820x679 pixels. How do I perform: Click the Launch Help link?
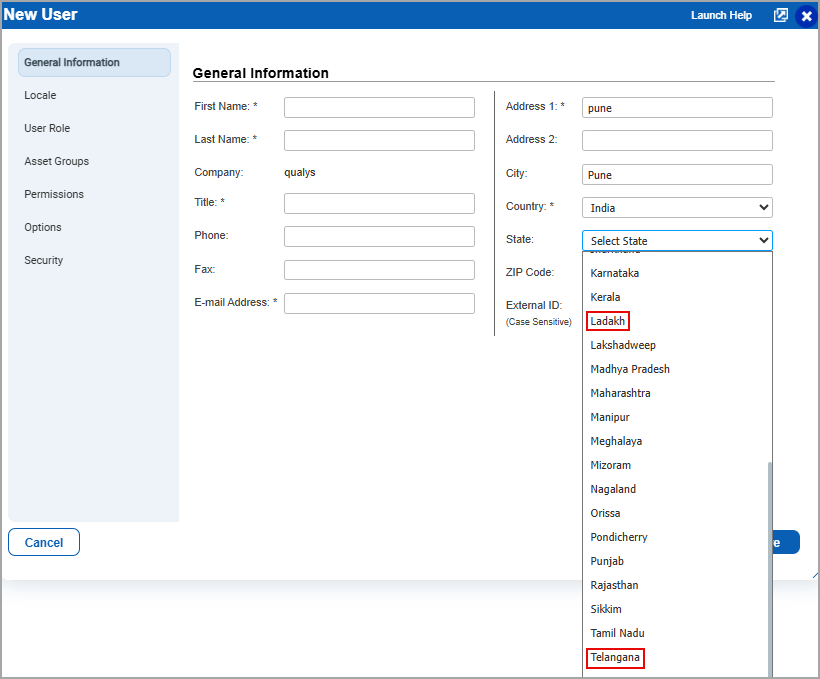721,16
